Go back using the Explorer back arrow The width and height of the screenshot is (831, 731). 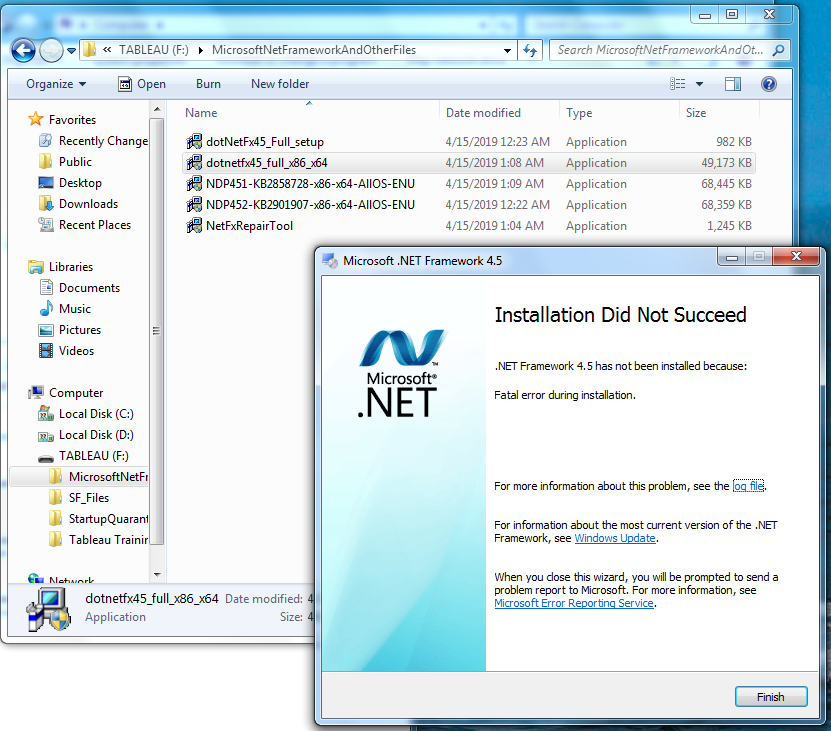(x=23, y=51)
